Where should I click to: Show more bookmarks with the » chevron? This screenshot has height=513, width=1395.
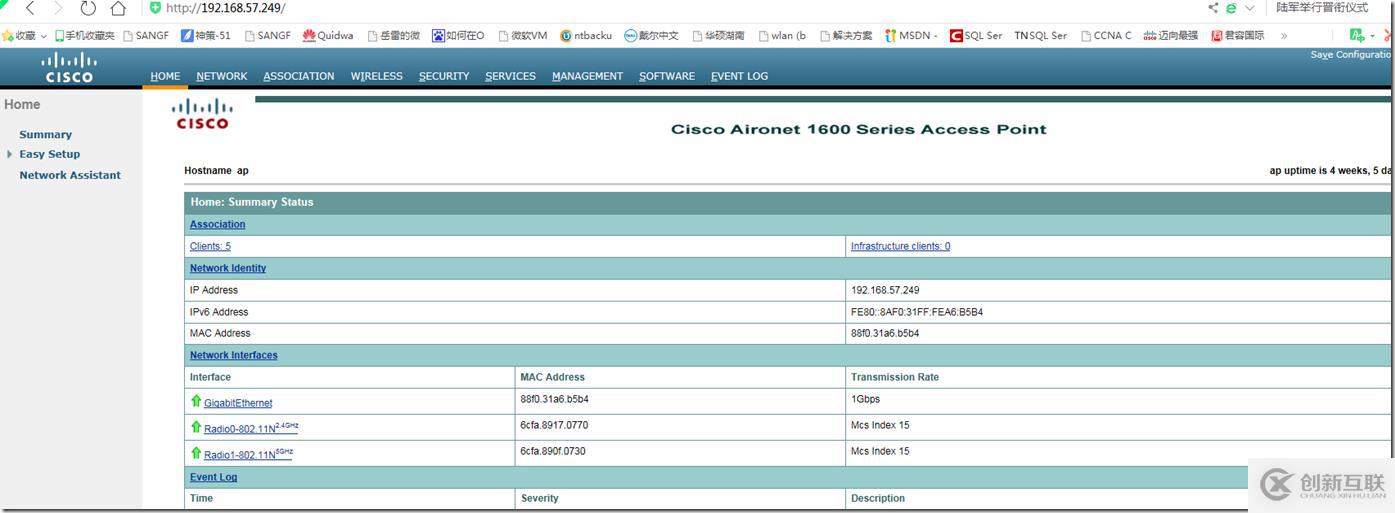[1284, 36]
